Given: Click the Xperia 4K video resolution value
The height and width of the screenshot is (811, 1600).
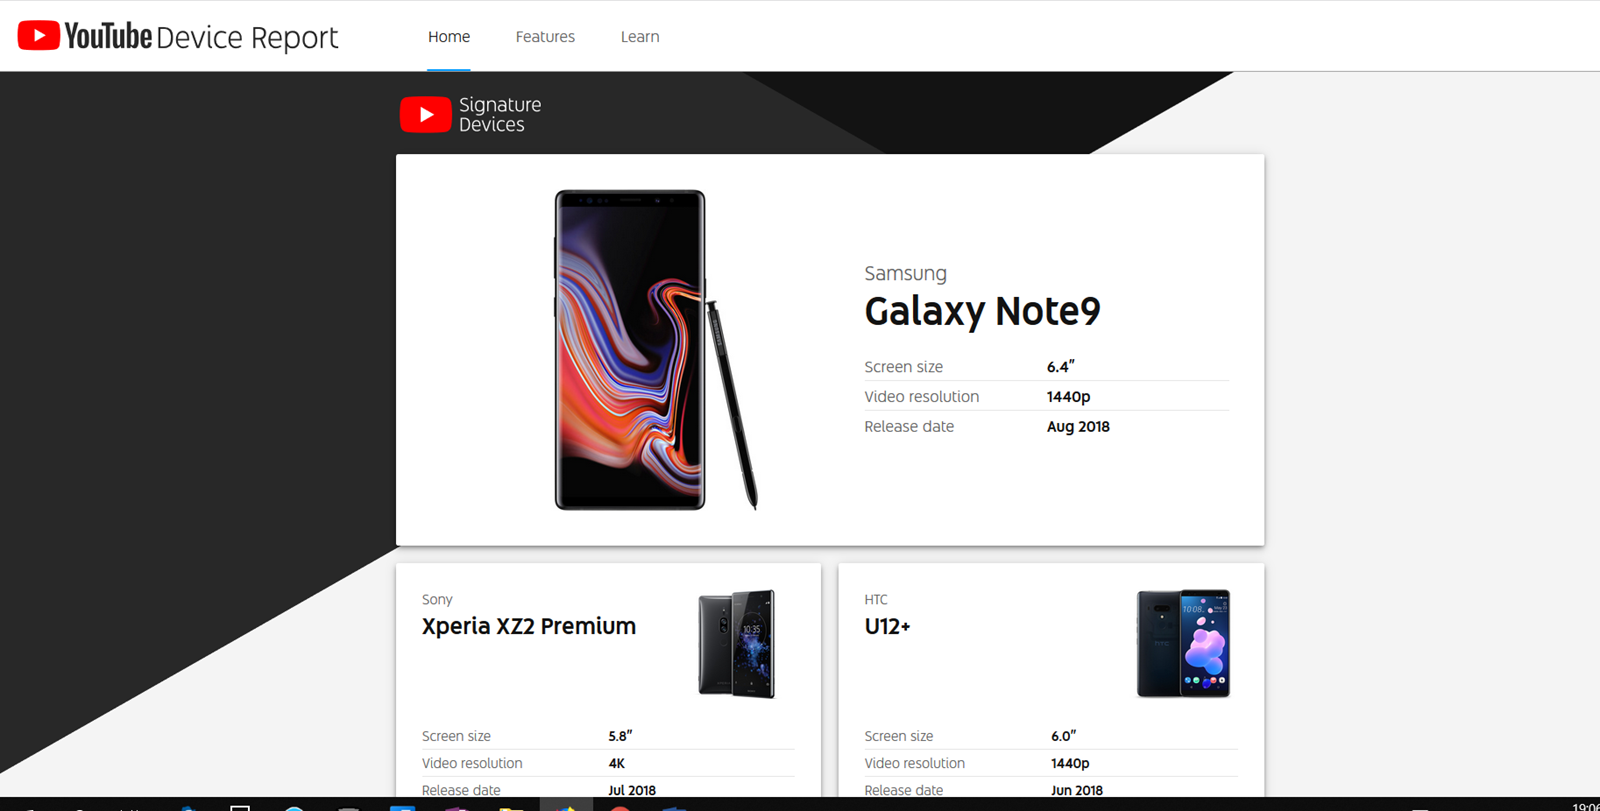Looking at the screenshot, I should pyautogui.click(x=616, y=763).
